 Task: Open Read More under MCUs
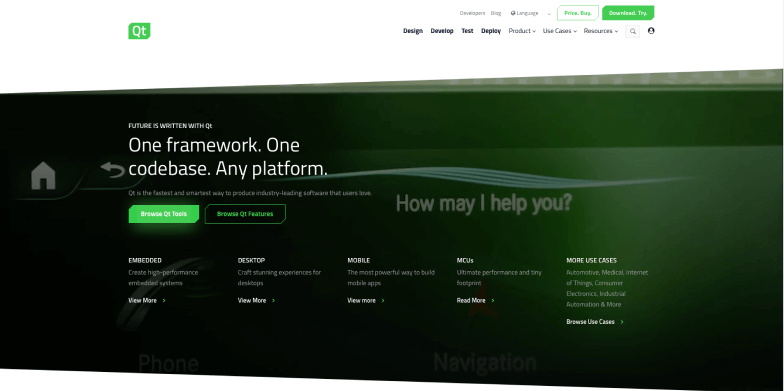click(476, 300)
